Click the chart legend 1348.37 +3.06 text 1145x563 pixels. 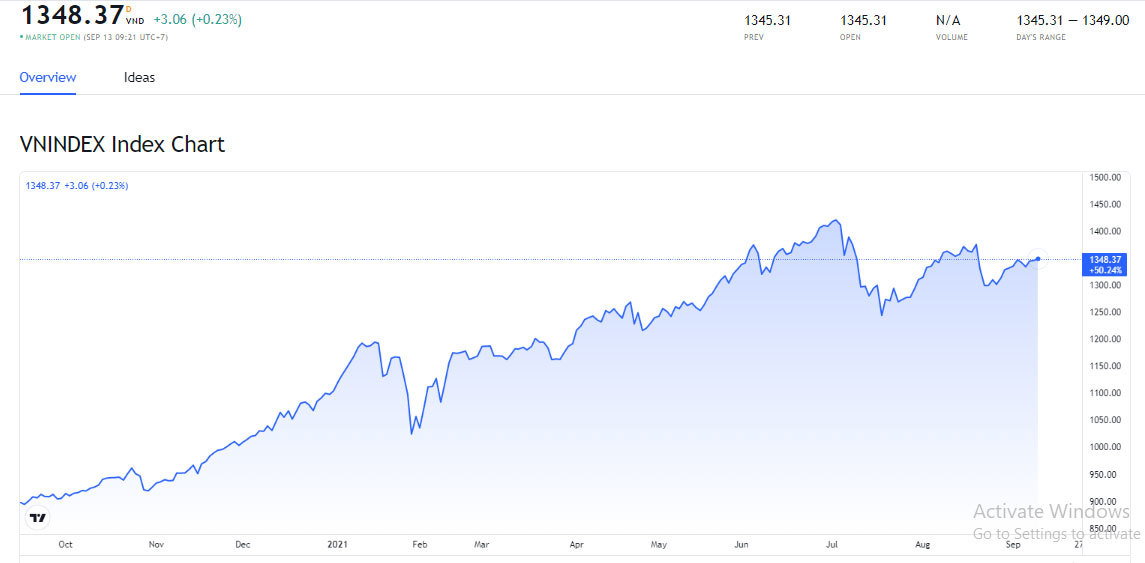[77, 186]
